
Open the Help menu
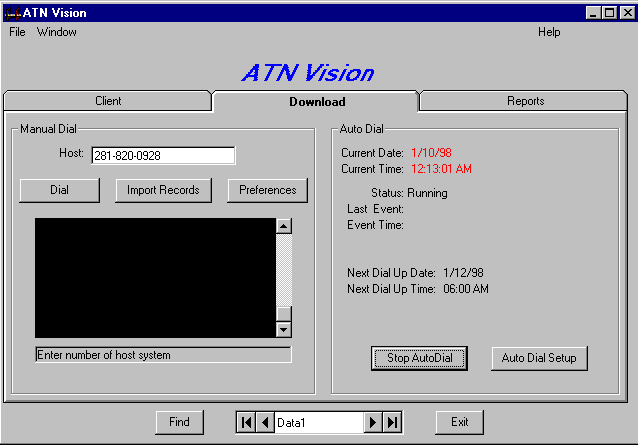[549, 32]
